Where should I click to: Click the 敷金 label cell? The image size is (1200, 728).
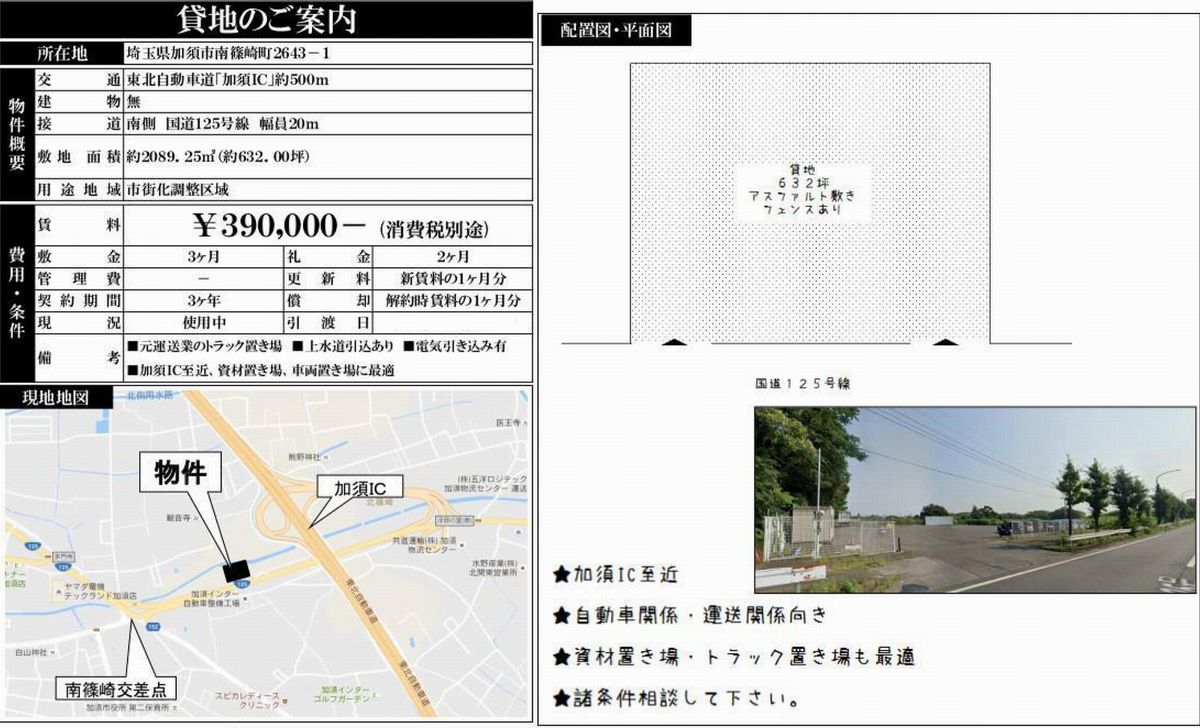tap(78, 257)
